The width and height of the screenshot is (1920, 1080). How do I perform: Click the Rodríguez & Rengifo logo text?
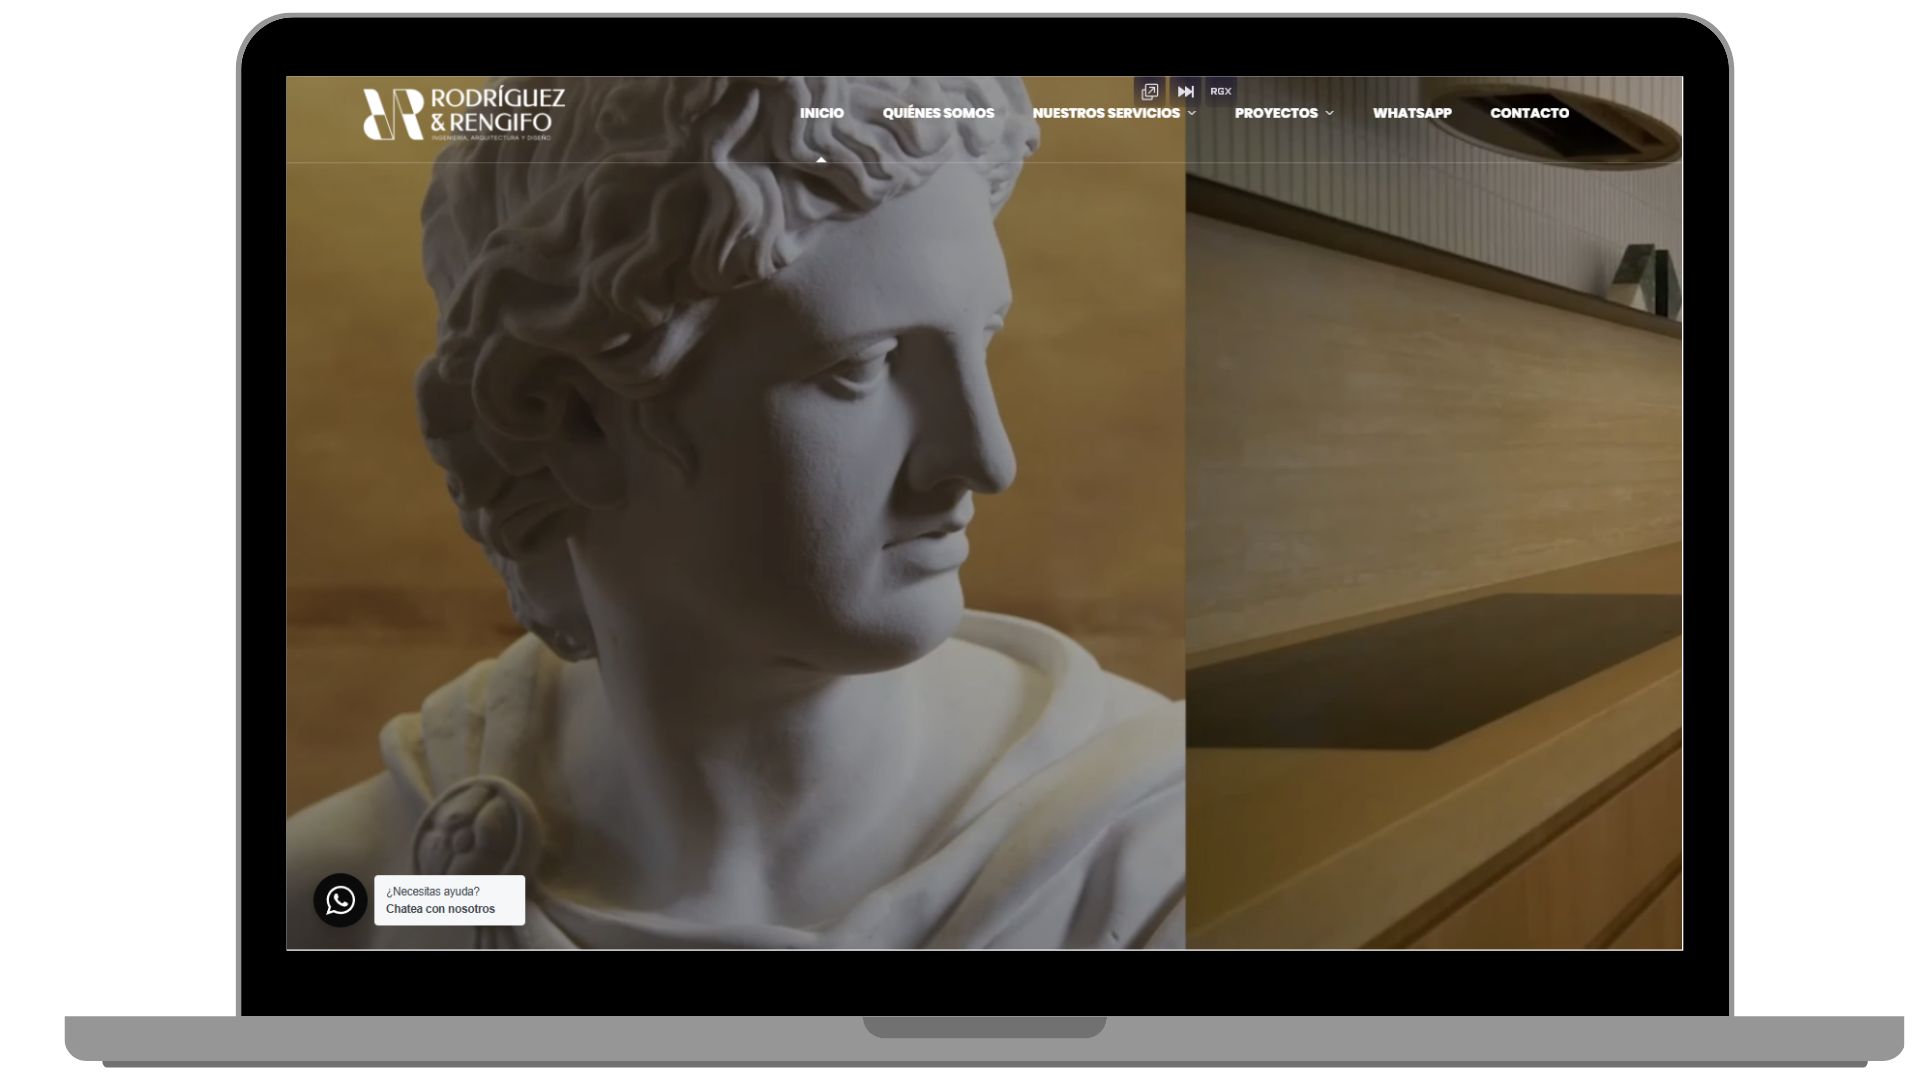click(x=497, y=111)
